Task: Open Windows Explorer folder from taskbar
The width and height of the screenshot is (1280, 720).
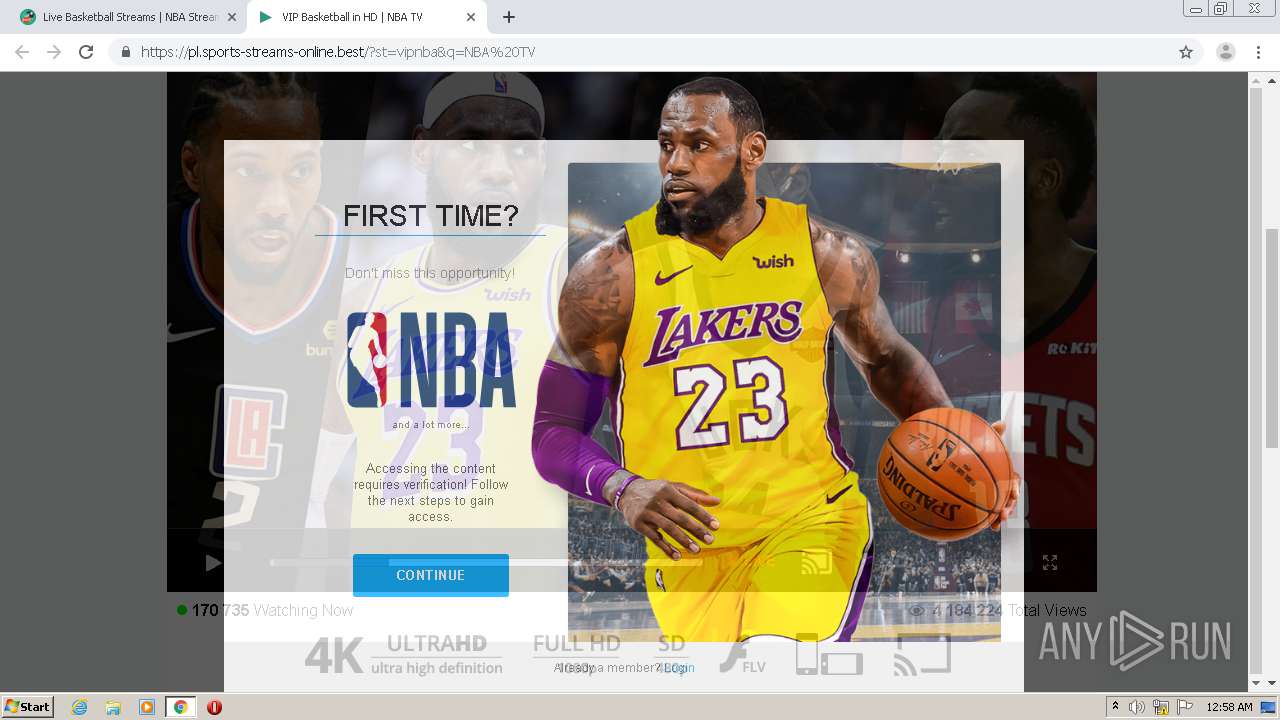Action: 113,707
